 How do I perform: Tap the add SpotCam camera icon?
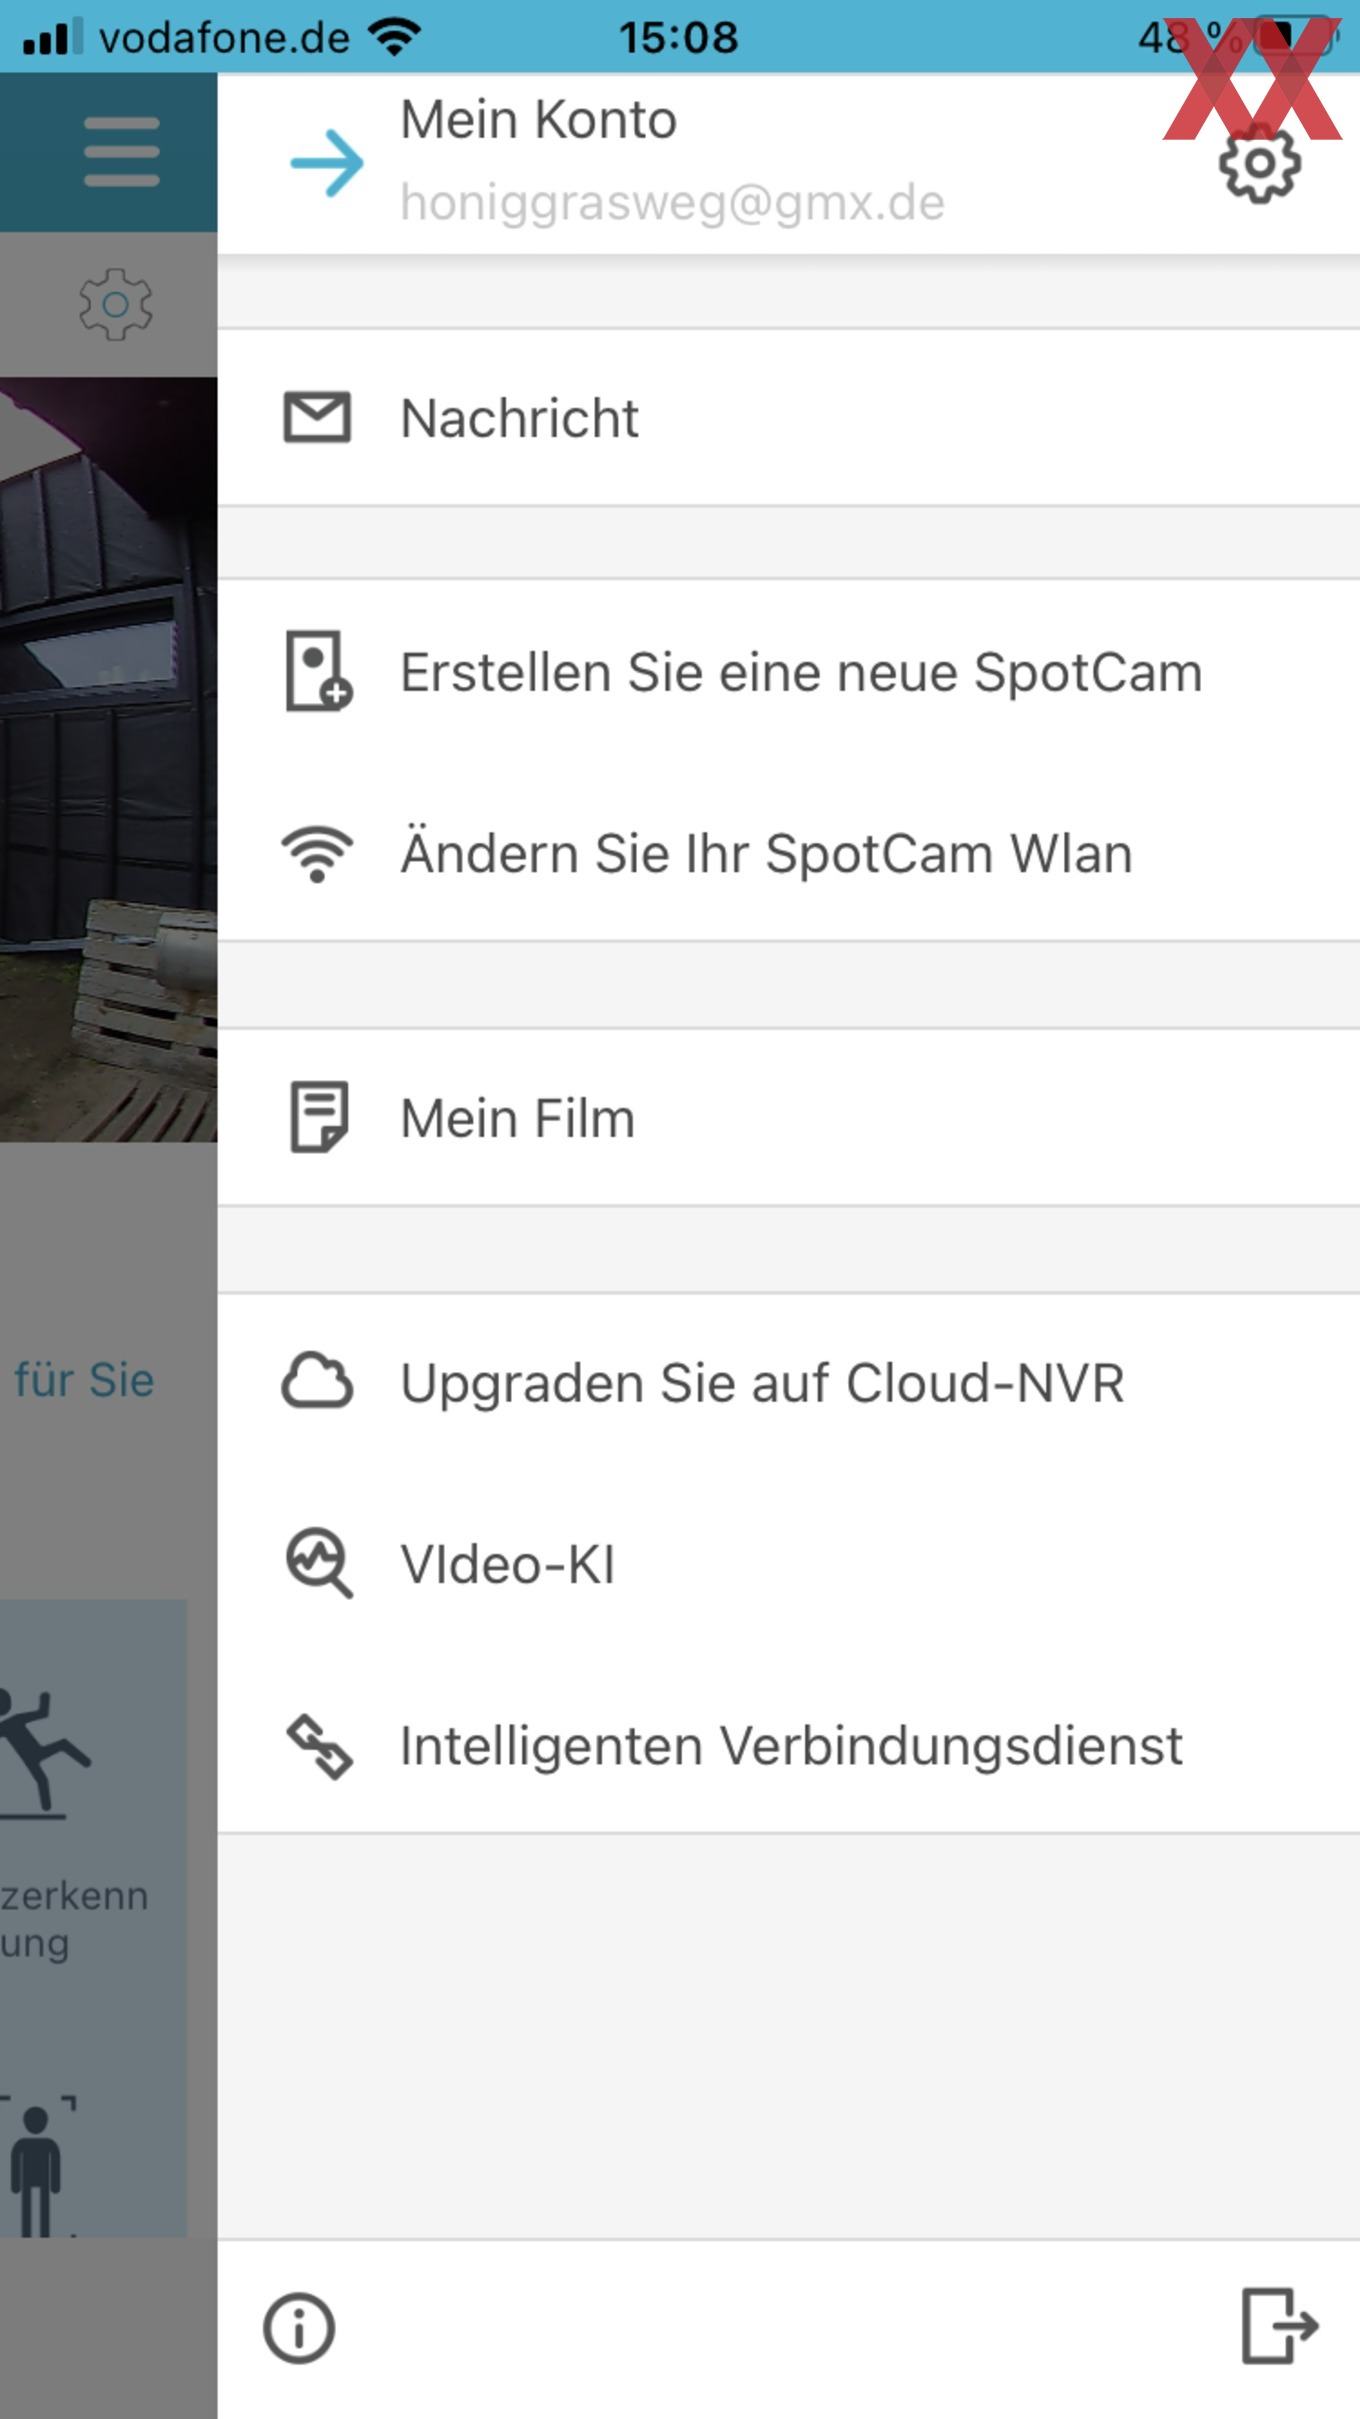click(x=319, y=671)
